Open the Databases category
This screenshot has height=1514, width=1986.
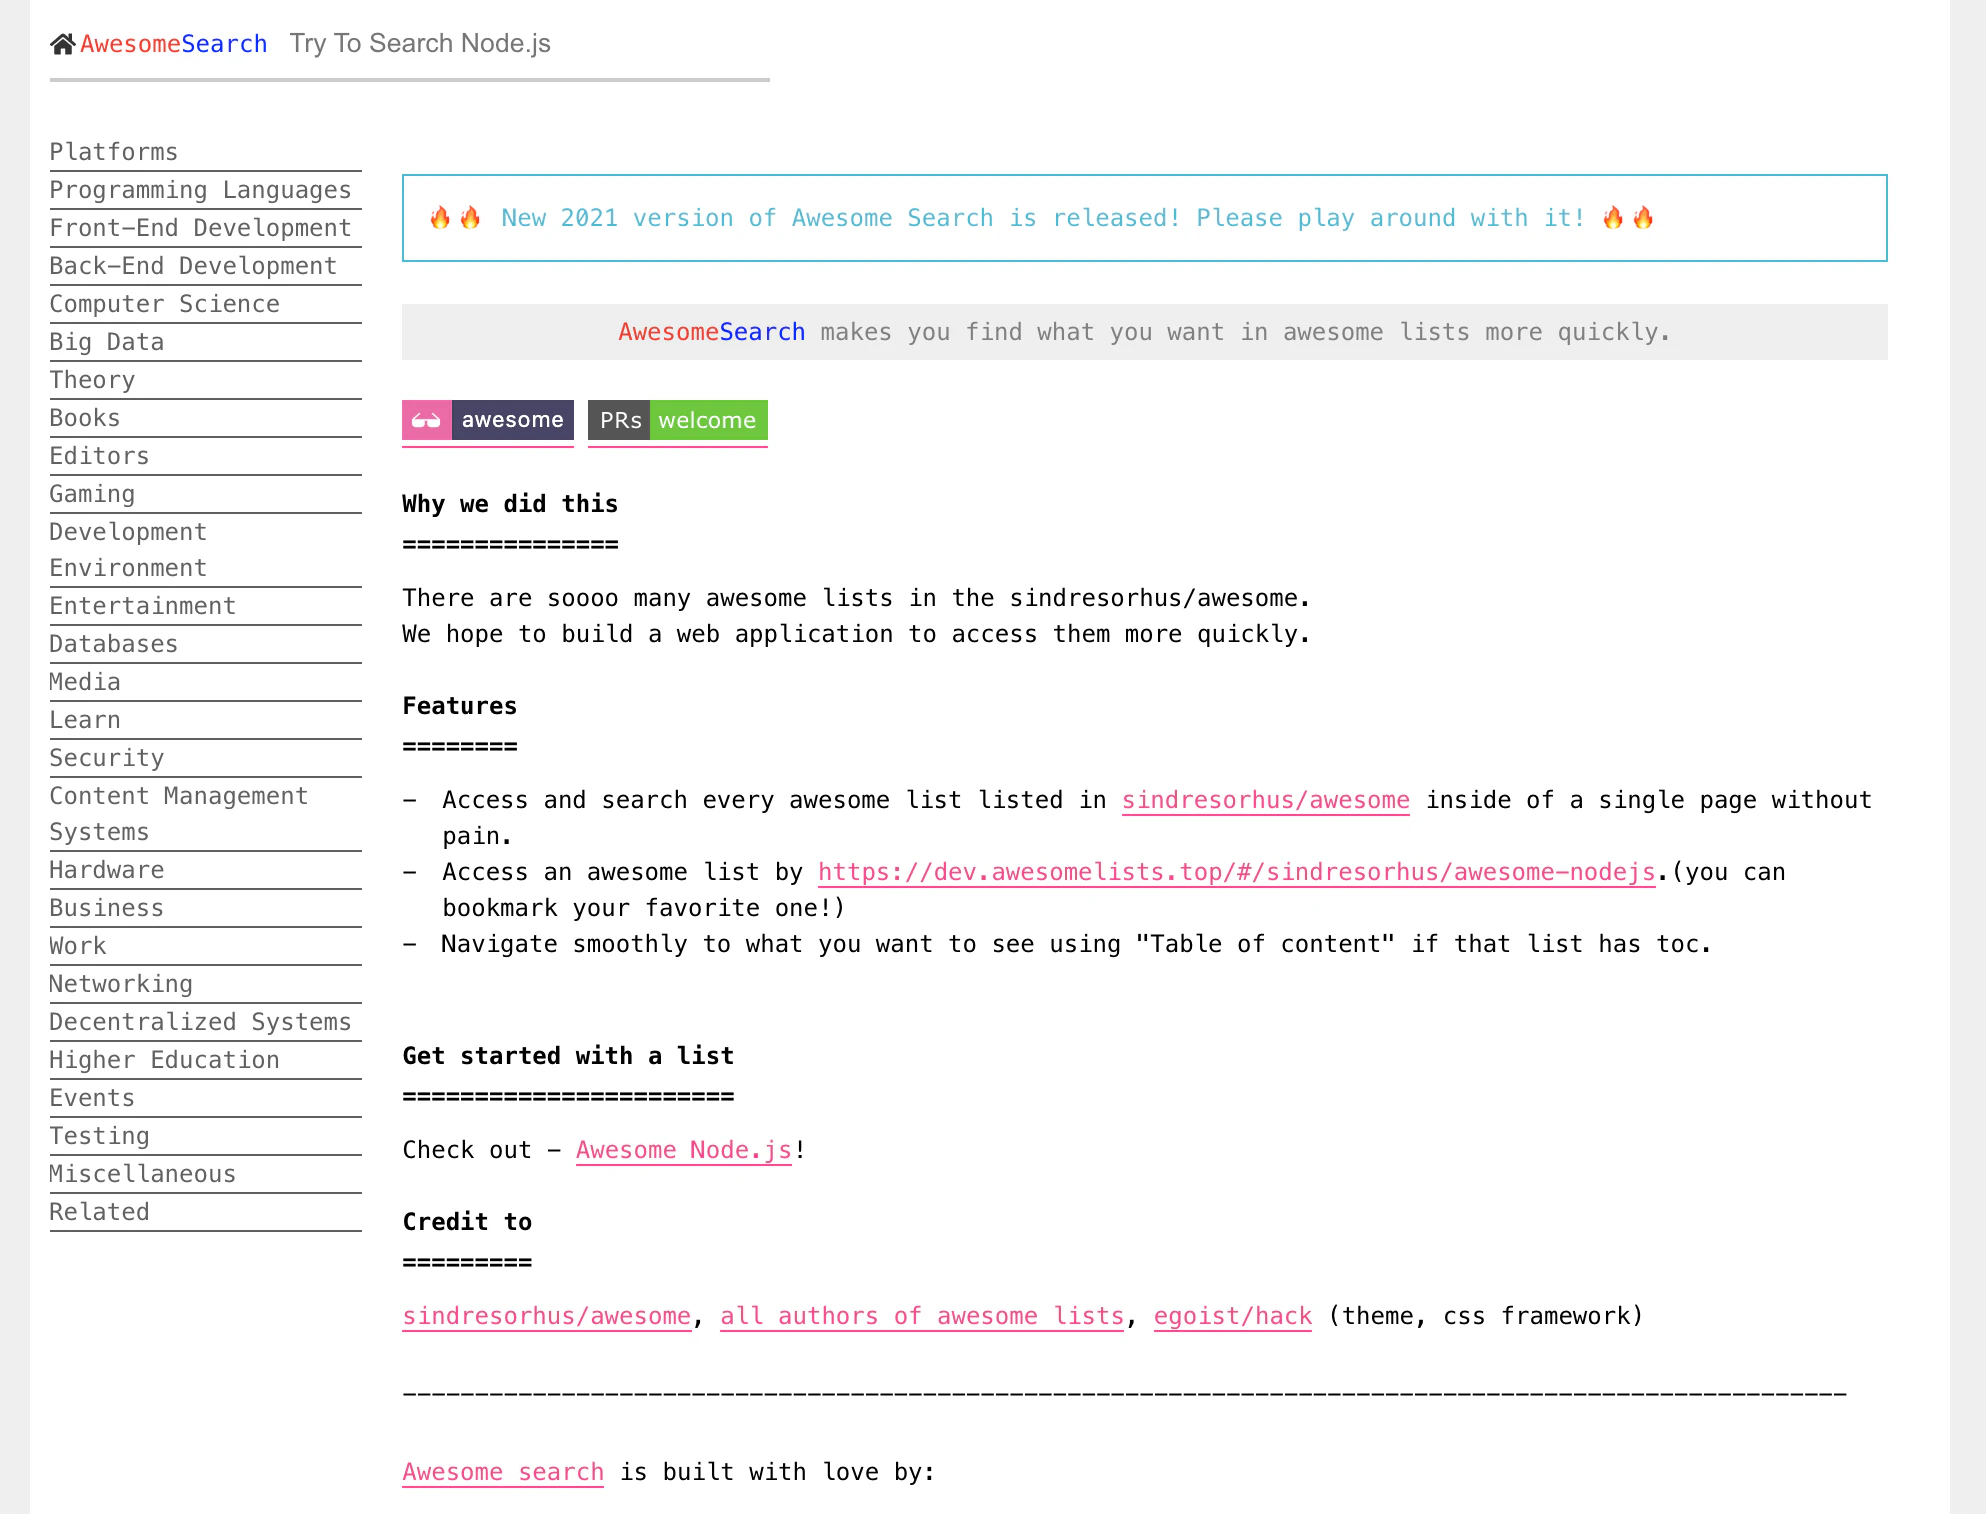[x=114, y=644]
